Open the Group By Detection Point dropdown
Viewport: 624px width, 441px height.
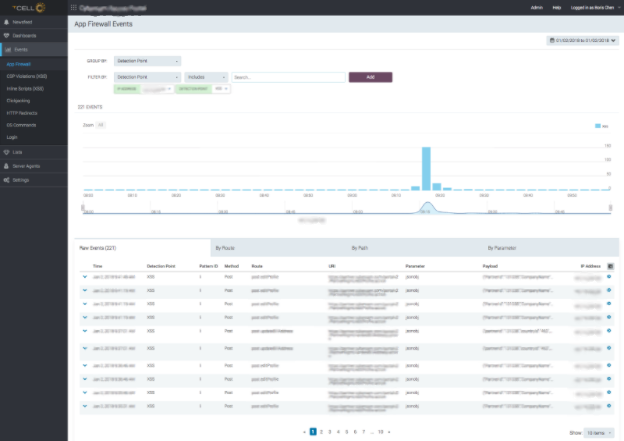coord(147,60)
